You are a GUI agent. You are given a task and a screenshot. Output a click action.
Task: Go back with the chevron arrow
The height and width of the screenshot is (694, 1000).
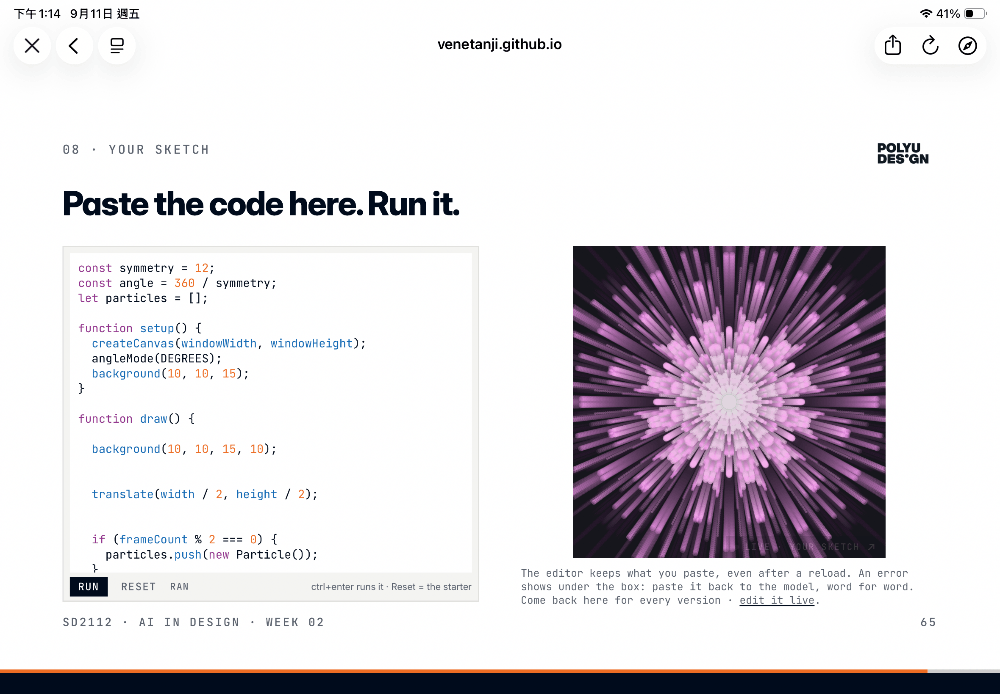74,45
